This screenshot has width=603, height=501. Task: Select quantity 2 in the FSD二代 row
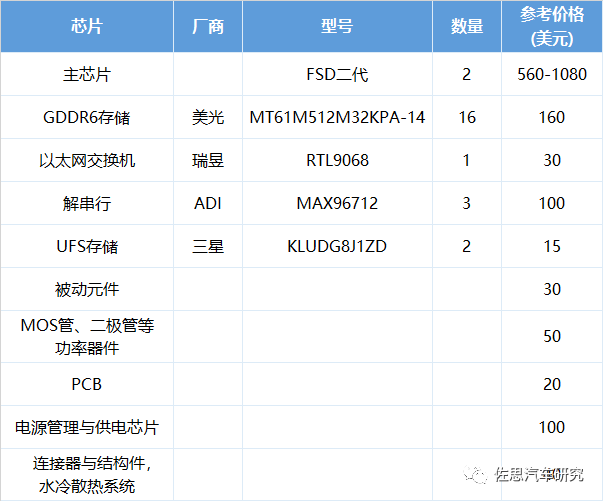tap(467, 74)
